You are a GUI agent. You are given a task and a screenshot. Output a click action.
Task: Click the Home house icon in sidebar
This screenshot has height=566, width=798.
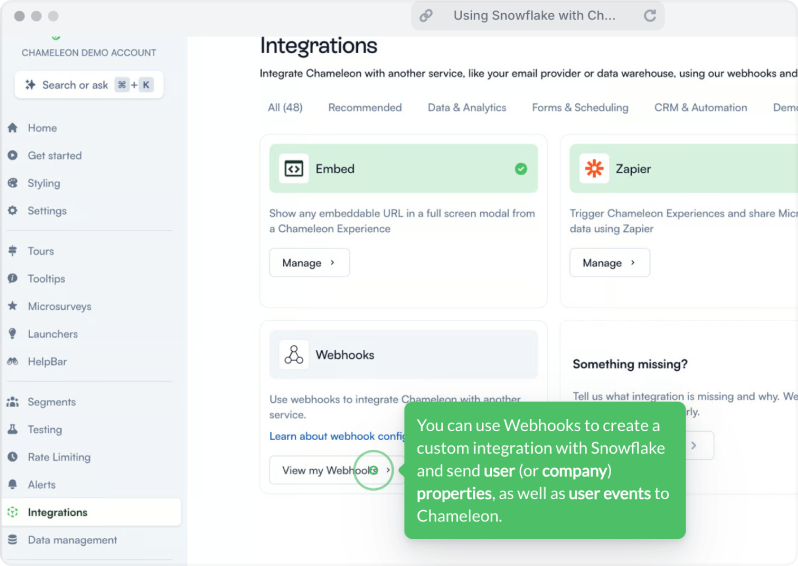(13, 128)
